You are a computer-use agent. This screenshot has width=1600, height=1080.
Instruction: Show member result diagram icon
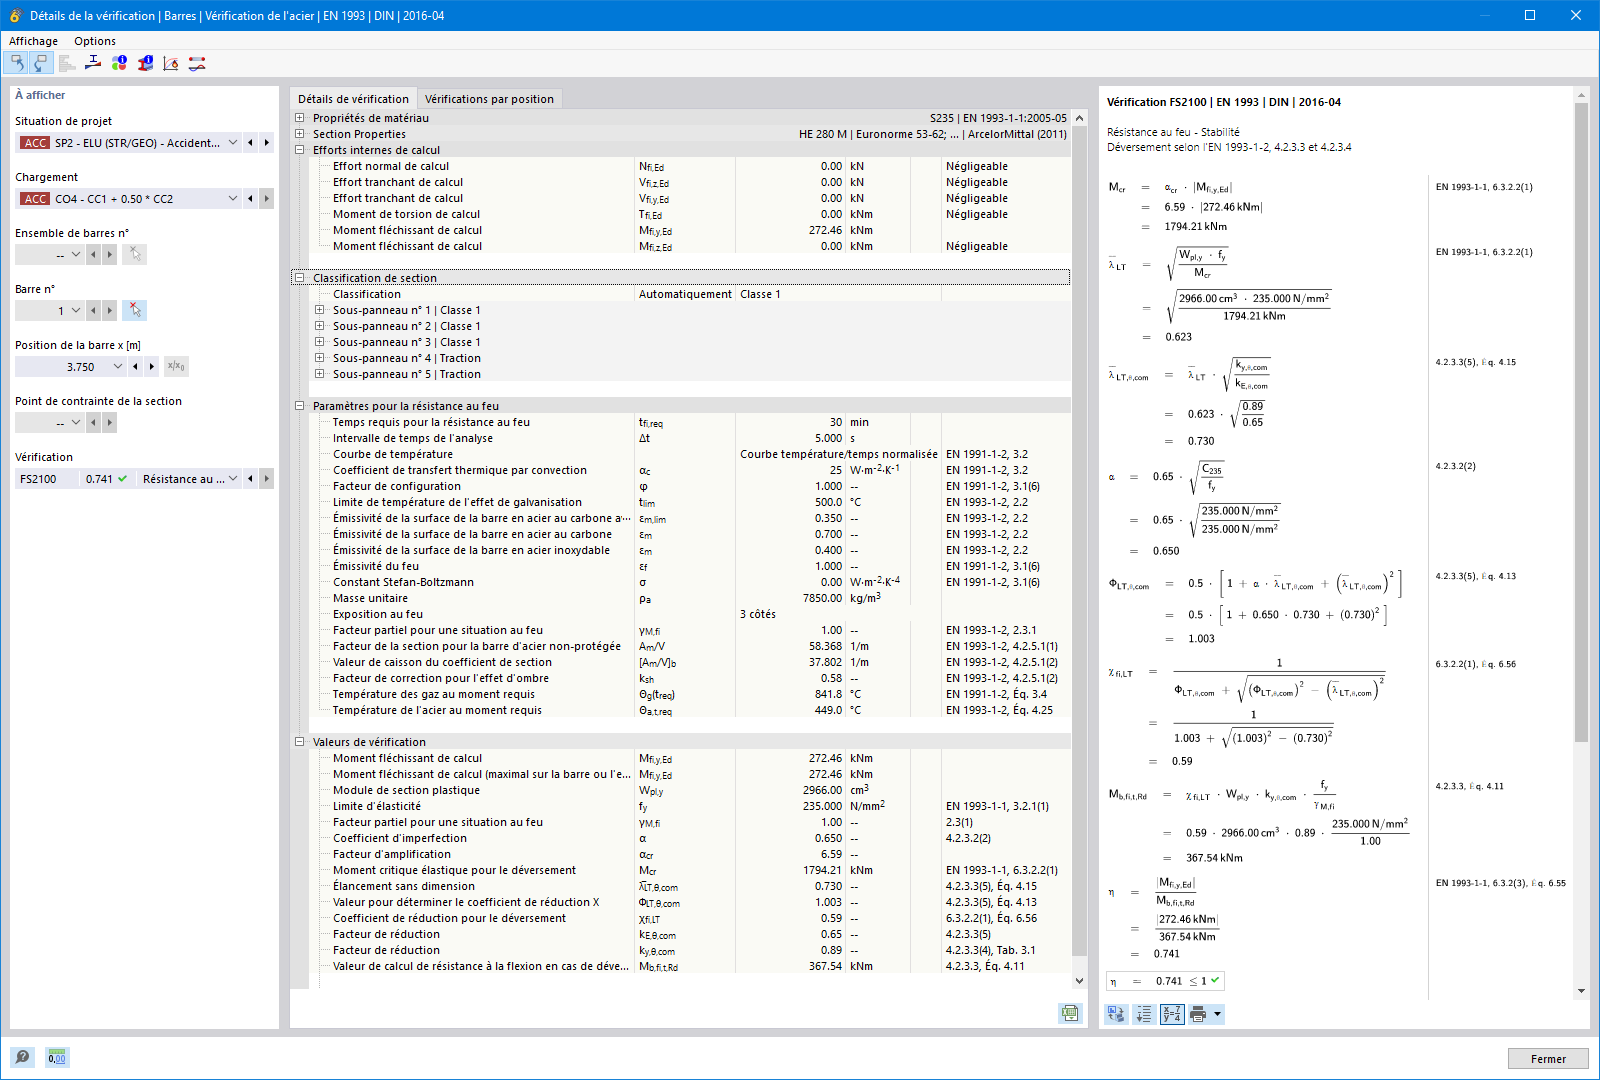pyautogui.click(x=197, y=63)
